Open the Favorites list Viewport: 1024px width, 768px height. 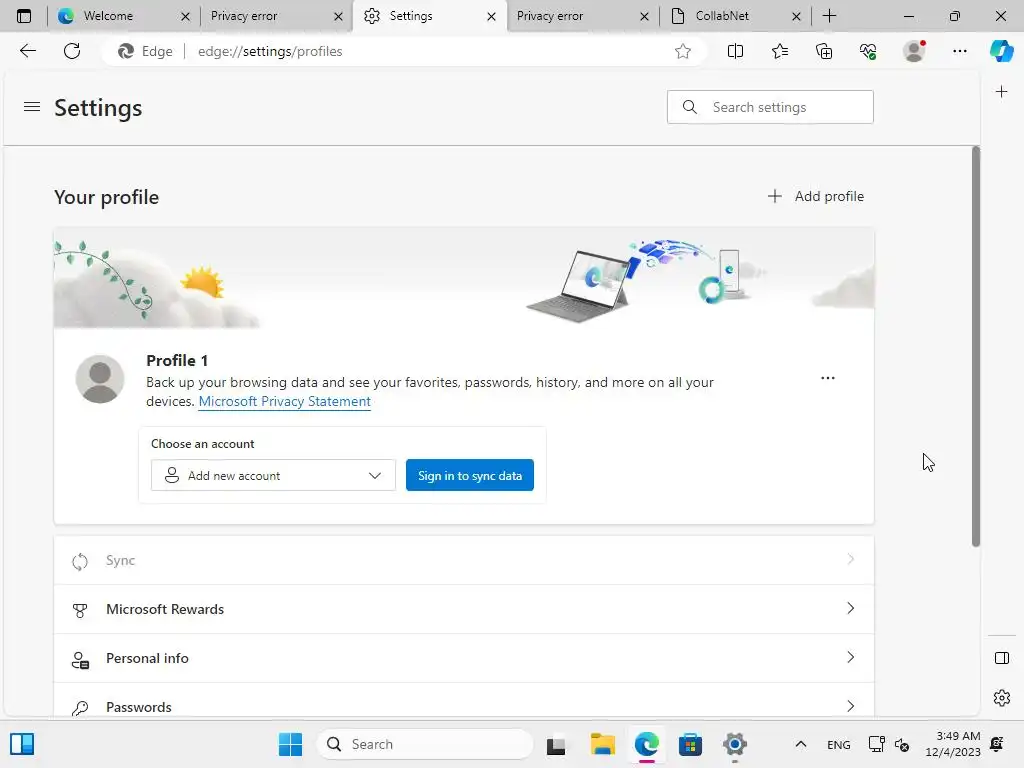click(780, 51)
